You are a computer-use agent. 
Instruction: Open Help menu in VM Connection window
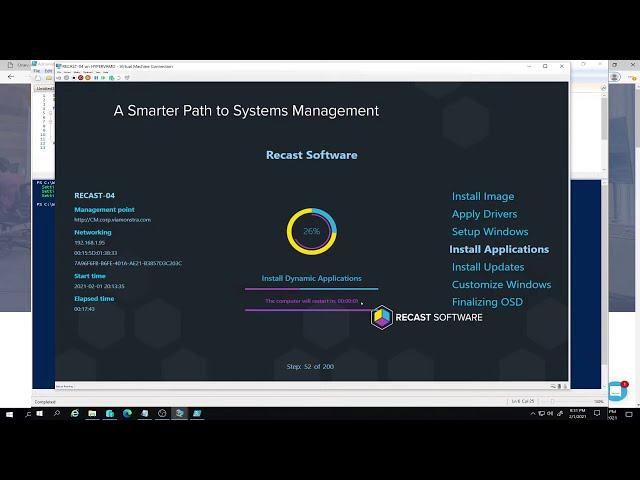[x=106, y=72]
